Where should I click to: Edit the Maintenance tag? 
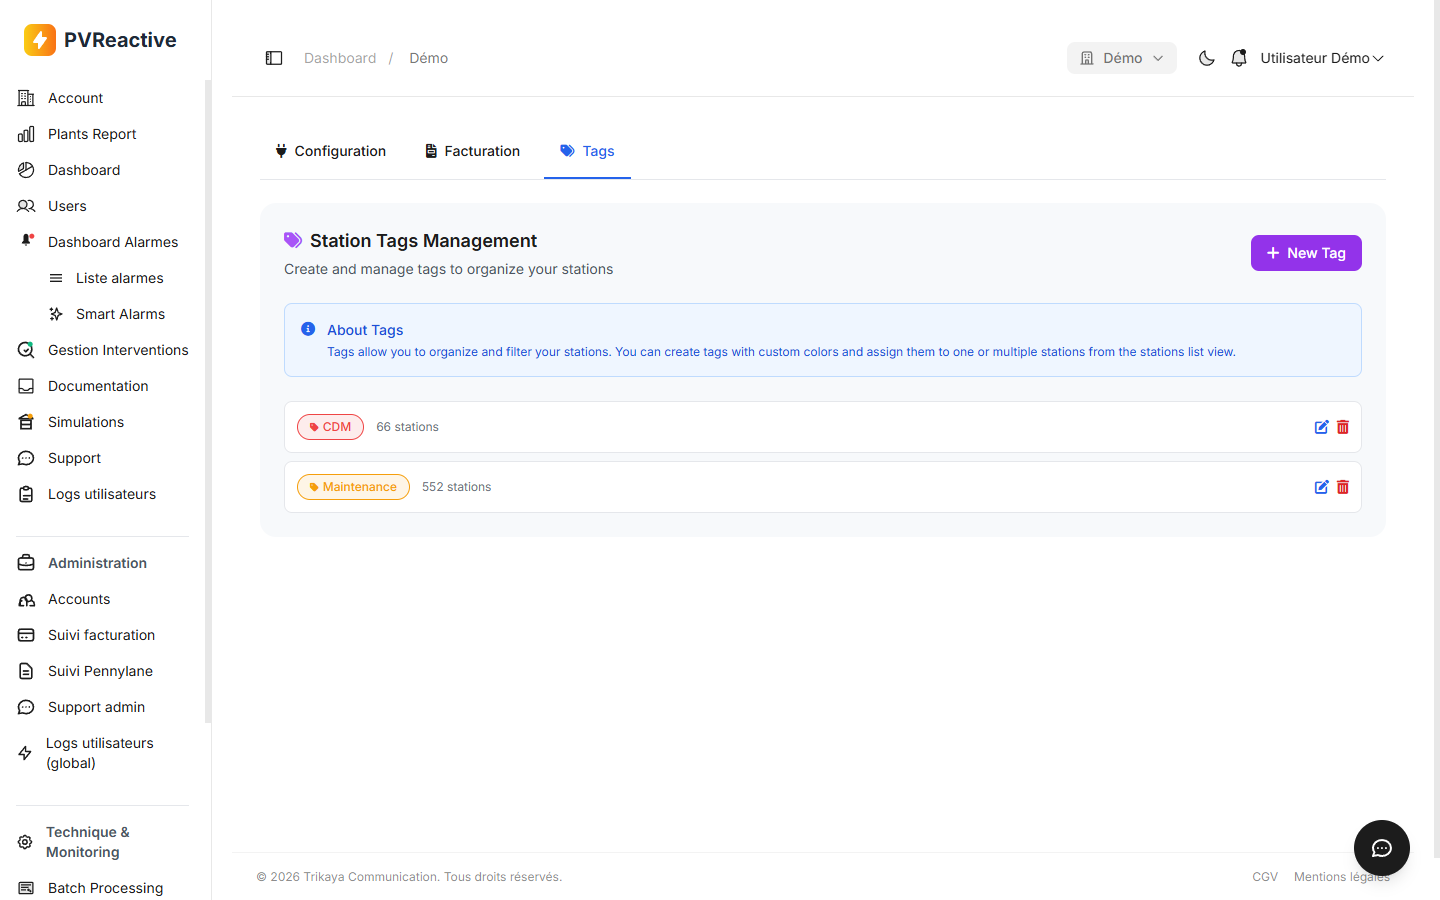tap(1321, 487)
